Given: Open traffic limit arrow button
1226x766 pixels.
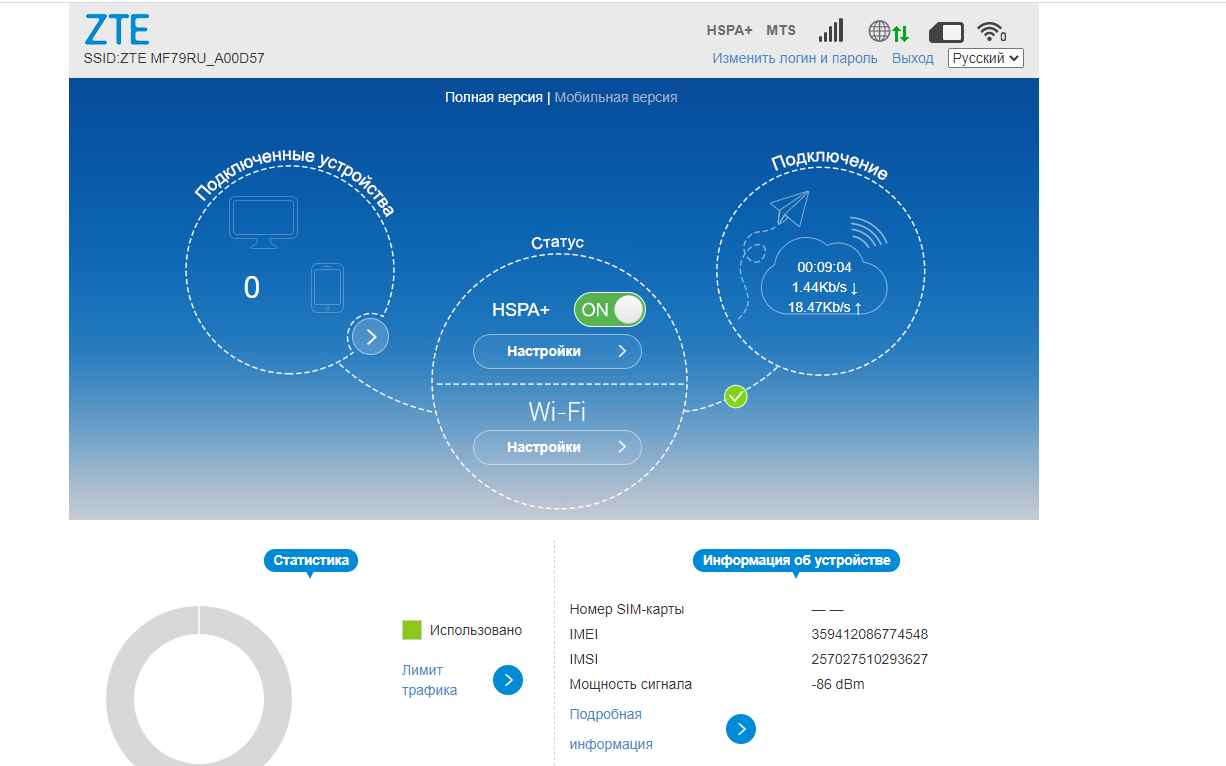Looking at the screenshot, I should (x=508, y=680).
